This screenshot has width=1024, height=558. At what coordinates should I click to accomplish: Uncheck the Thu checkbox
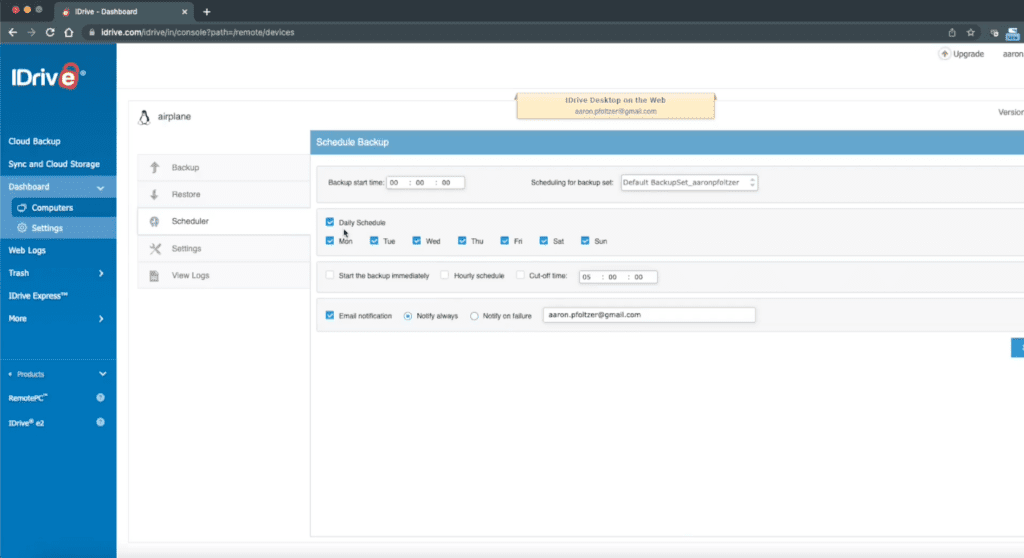coord(462,240)
